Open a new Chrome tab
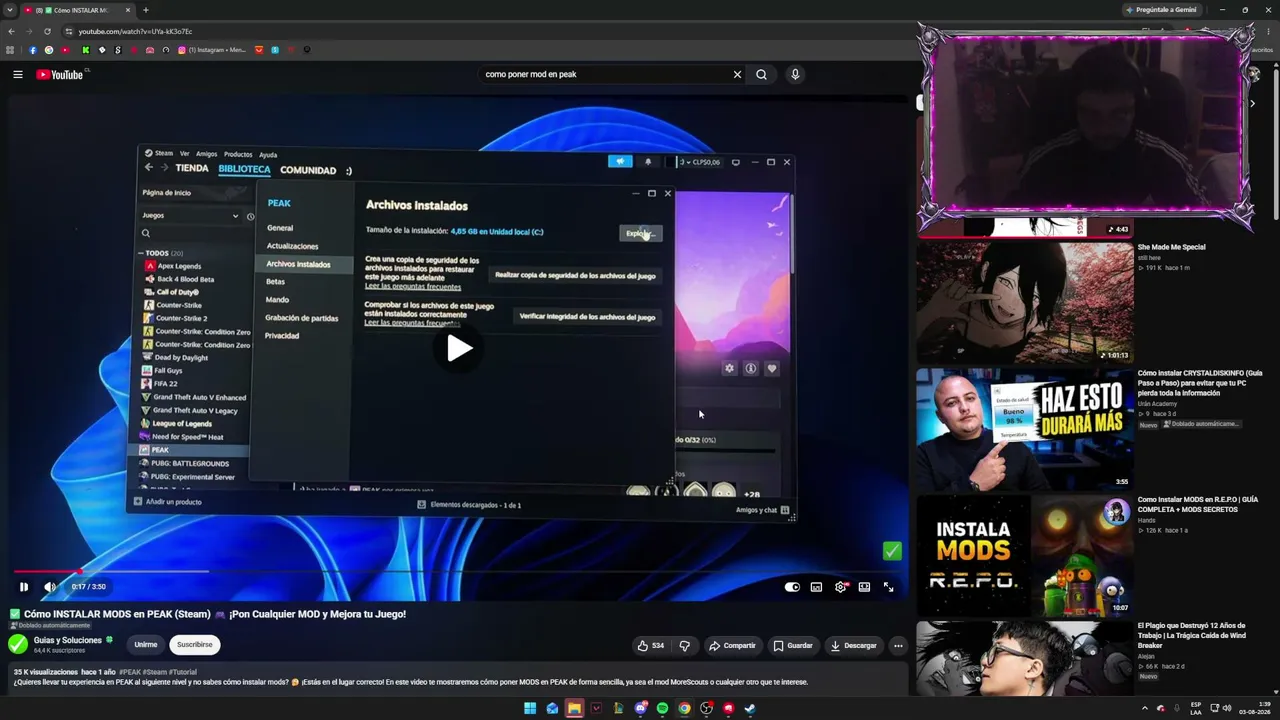 click(x=145, y=10)
